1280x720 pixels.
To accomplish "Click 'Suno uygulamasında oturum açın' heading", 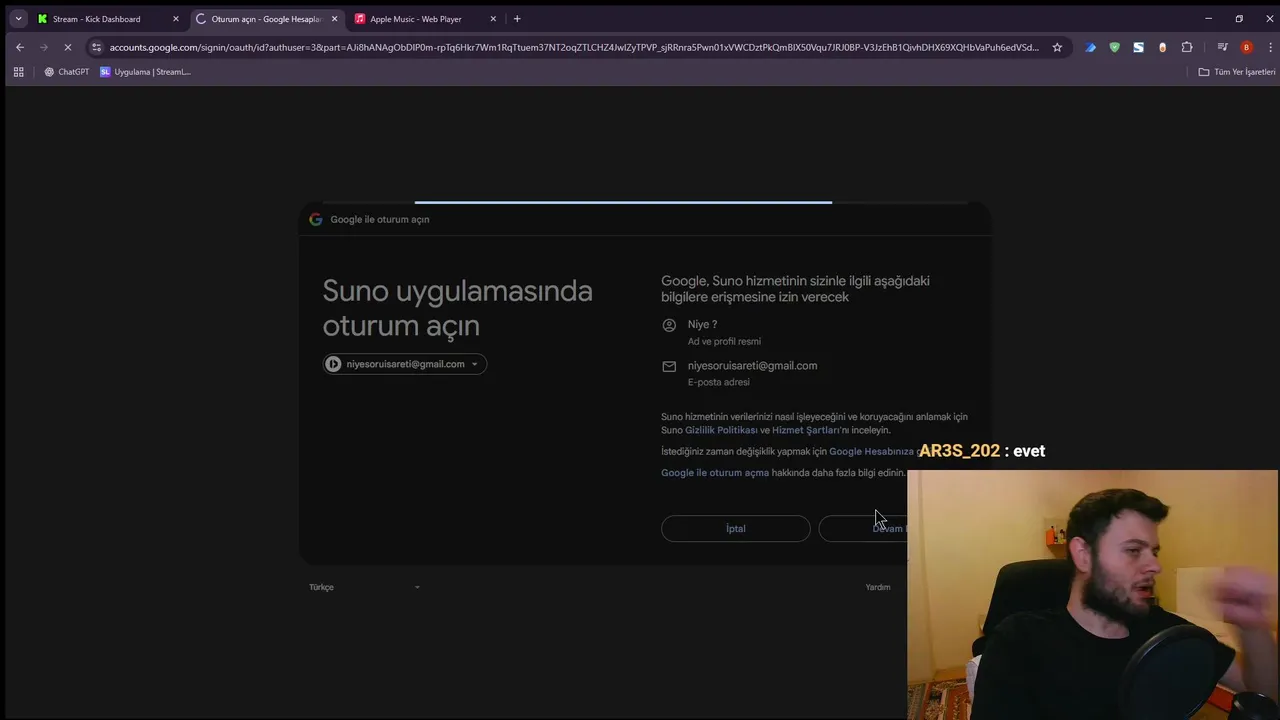I will coord(458,308).
